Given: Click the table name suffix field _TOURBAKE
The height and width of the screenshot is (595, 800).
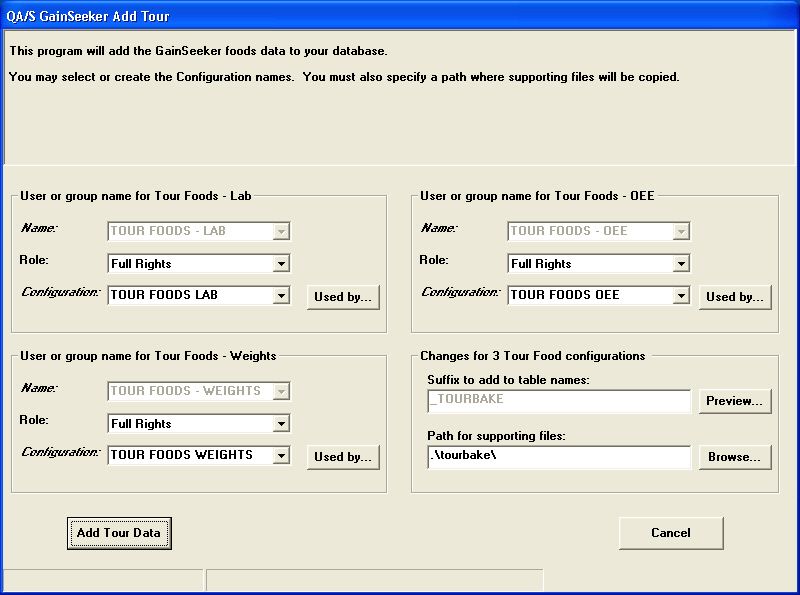Looking at the screenshot, I should [x=558, y=401].
